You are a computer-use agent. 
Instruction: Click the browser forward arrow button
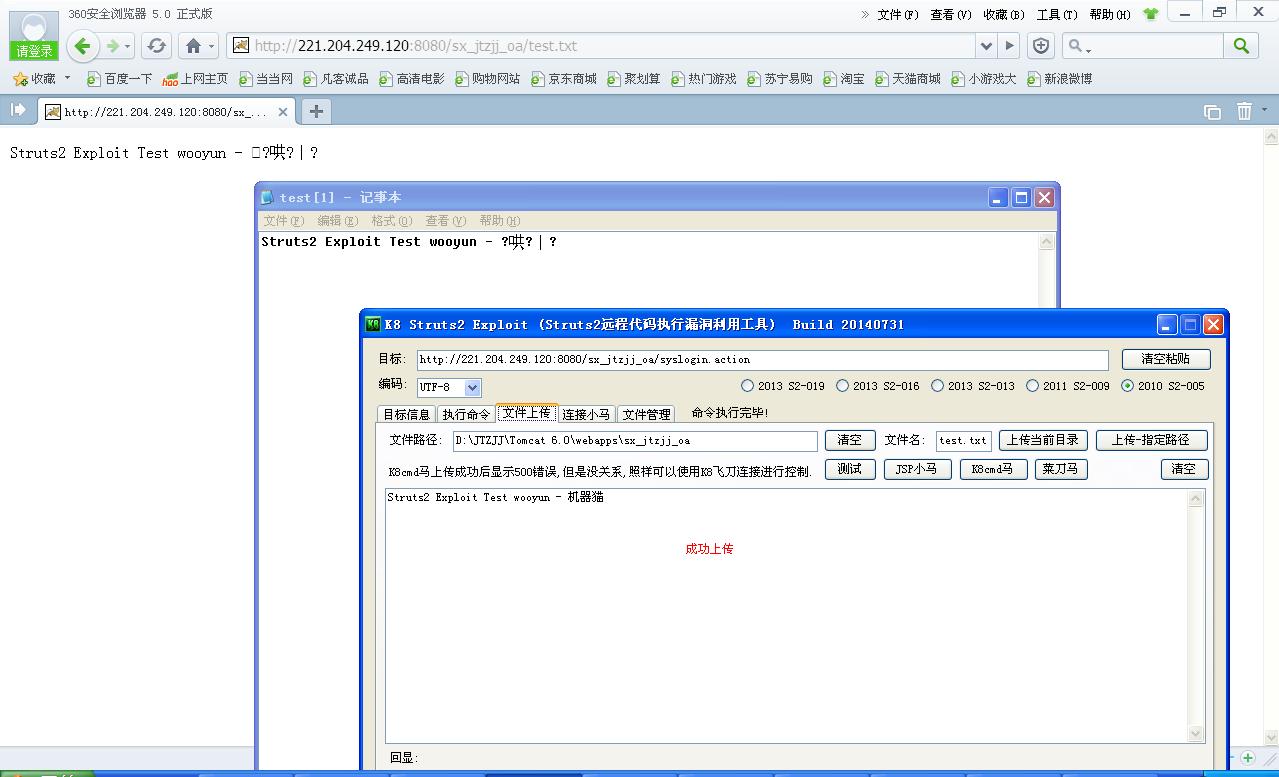pyautogui.click(x=113, y=46)
